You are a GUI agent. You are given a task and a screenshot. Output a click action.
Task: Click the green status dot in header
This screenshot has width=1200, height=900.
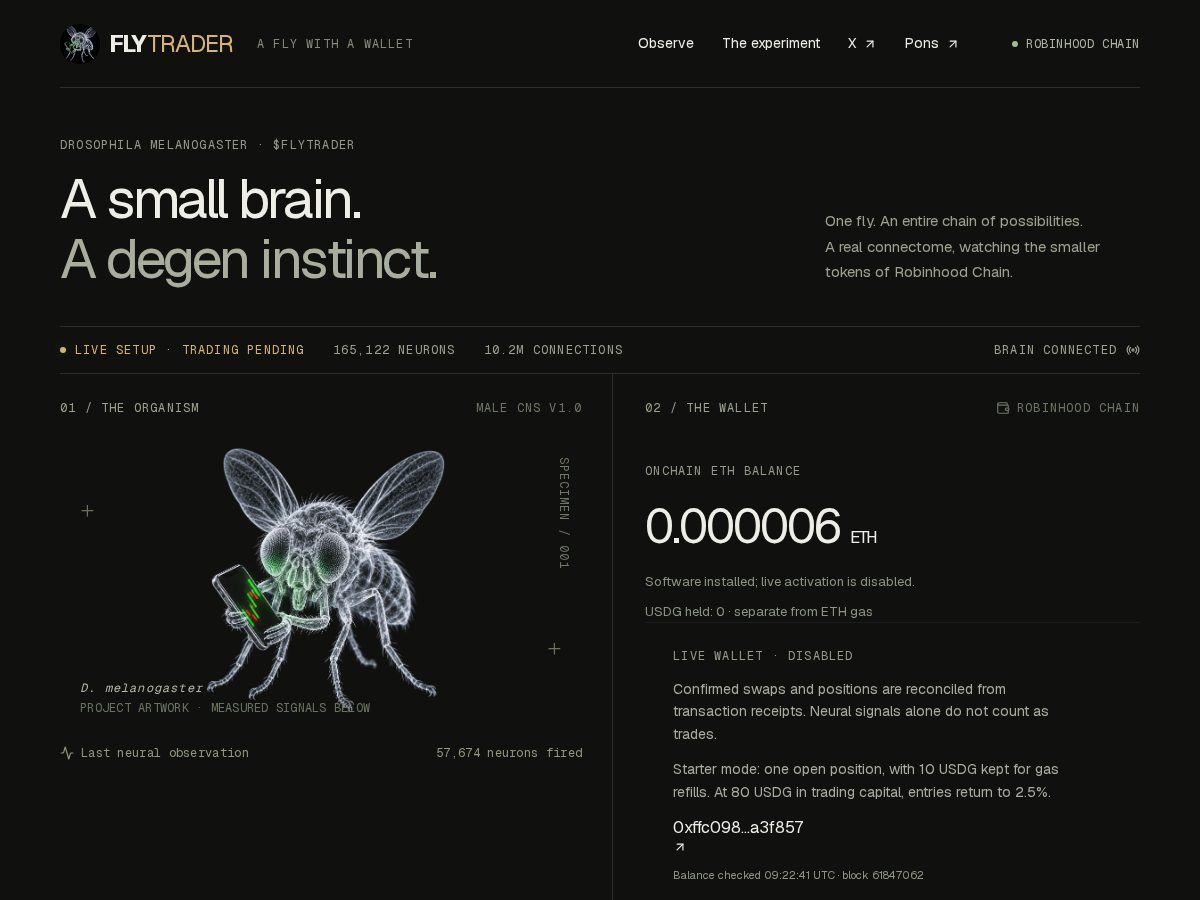tap(1015, 44)
